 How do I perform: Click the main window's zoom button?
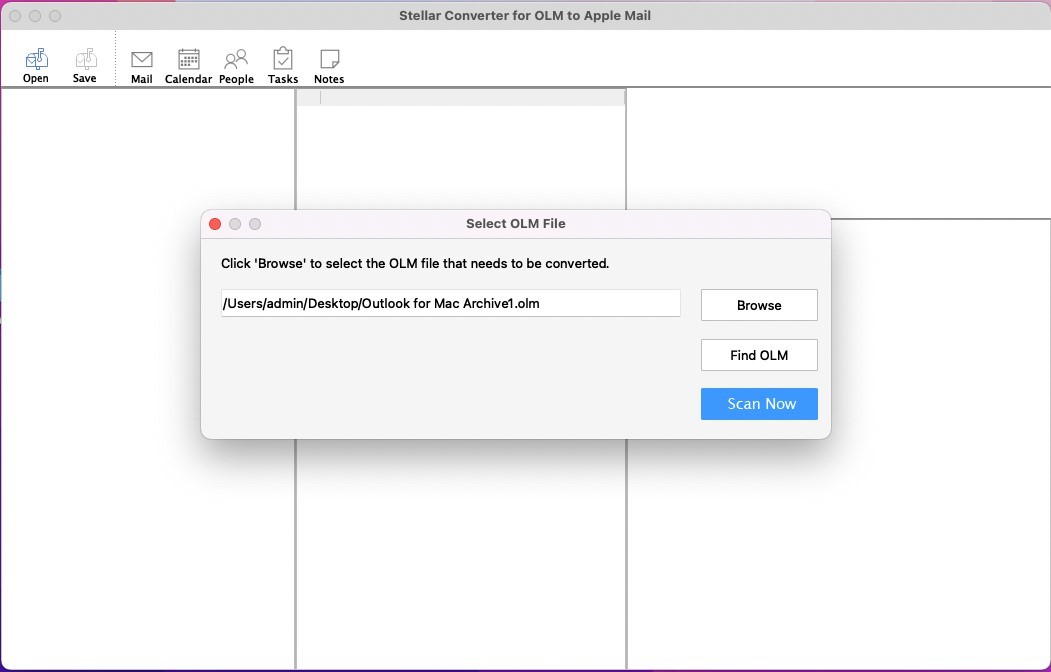55,16
